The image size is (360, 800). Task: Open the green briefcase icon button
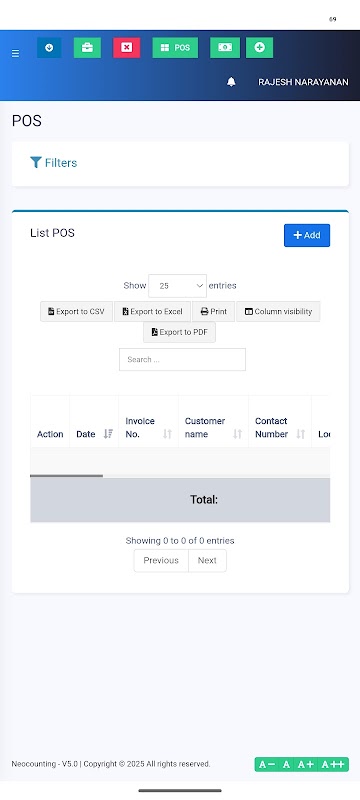87,47
